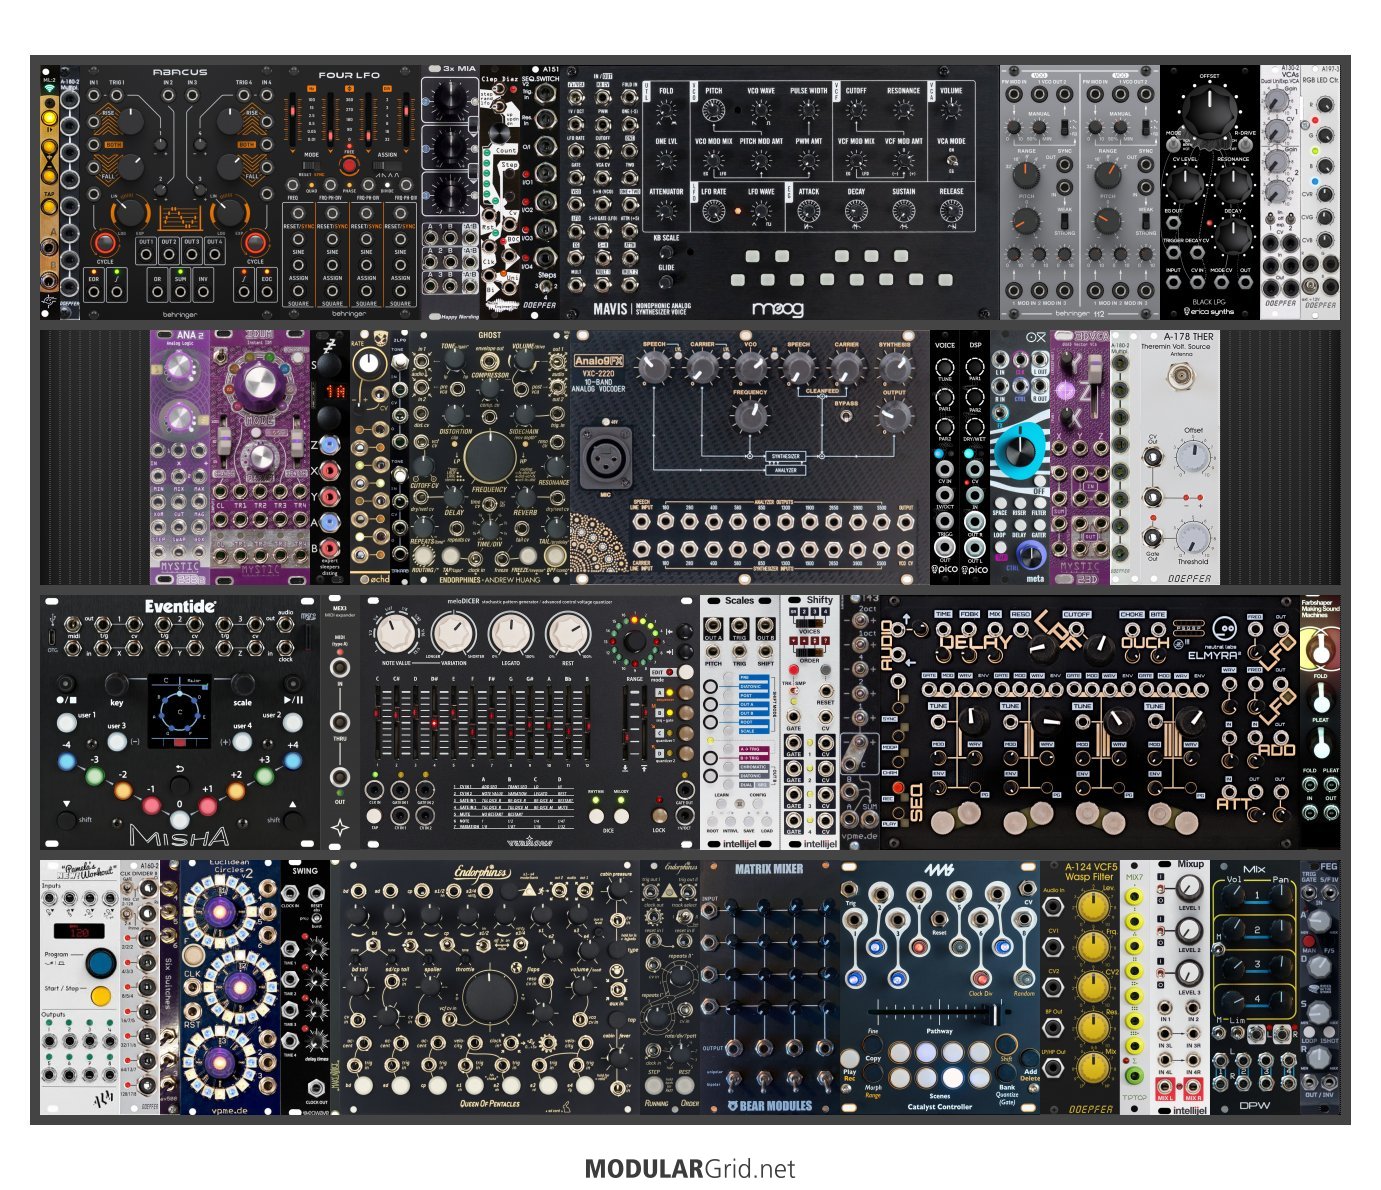Click the AnalogFX vocoder MIC XLR input
Image resolution: width=1381 pixels, height=1190 pixels.
point(607,457)
